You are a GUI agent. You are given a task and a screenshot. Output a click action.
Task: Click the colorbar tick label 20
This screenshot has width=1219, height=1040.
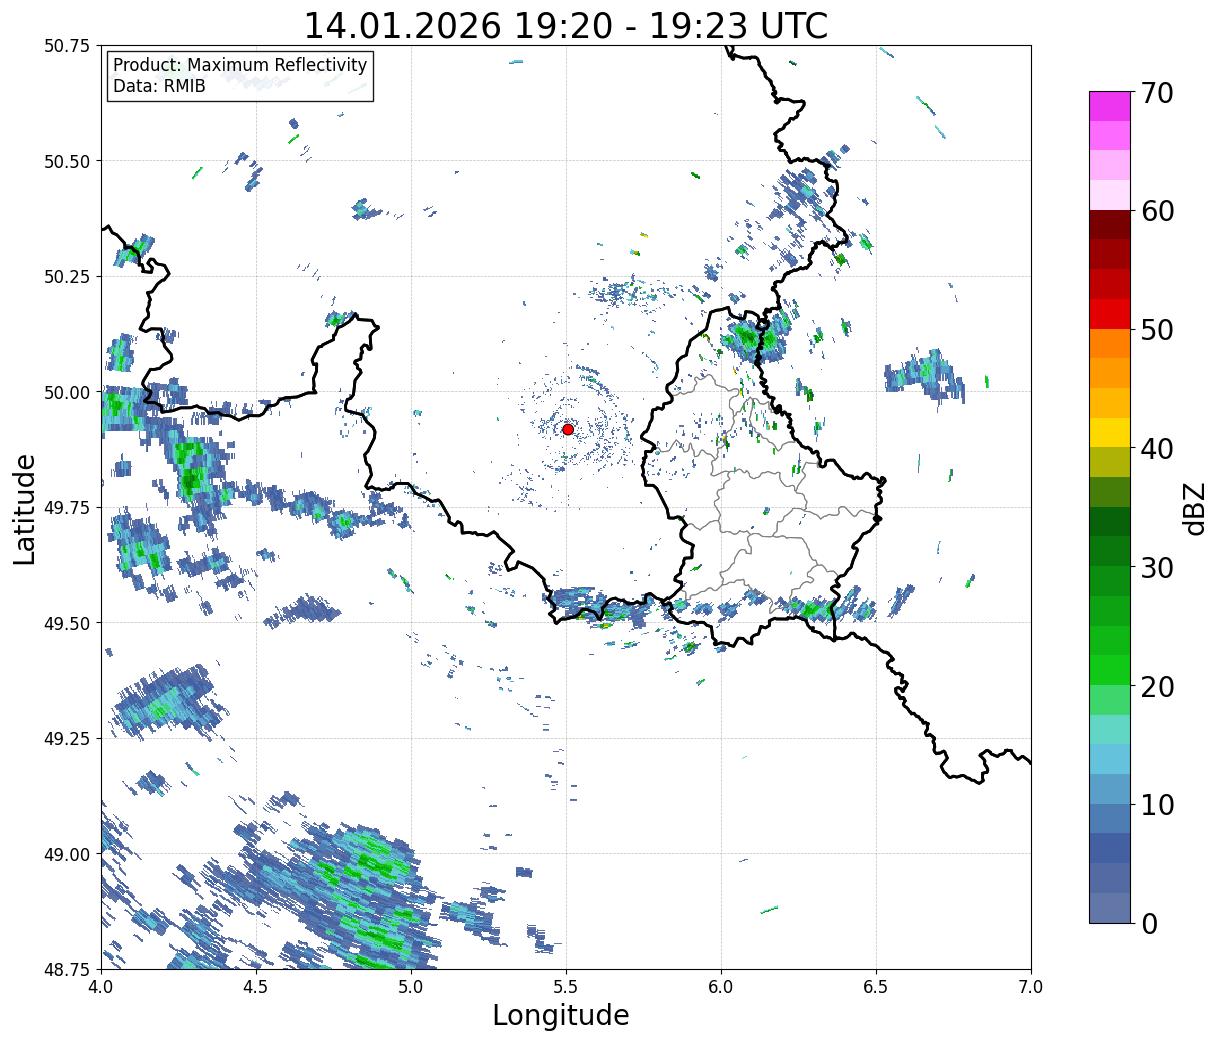click(x=1156, y=687)
